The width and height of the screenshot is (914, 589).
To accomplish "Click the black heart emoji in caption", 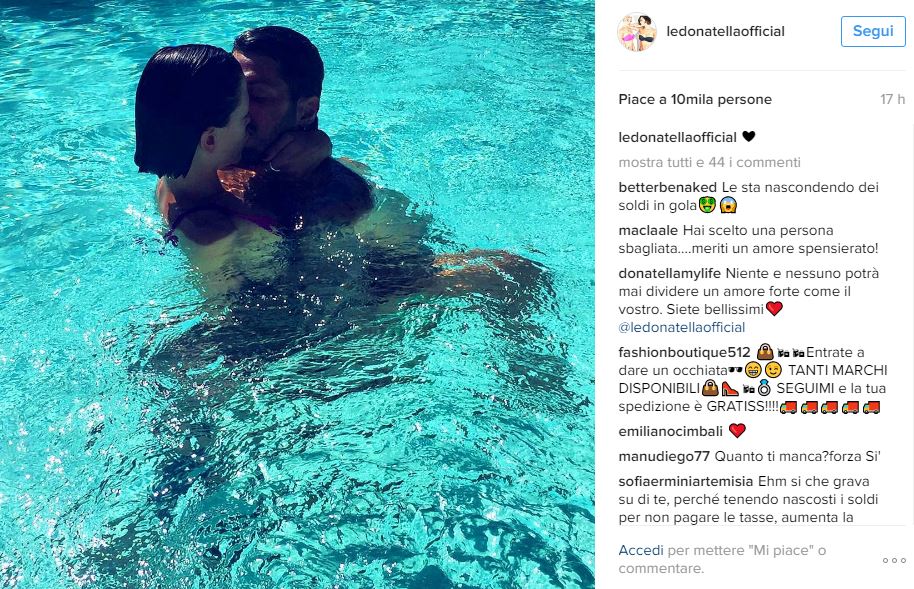I will pyautogui.click(x=748, y=136).
